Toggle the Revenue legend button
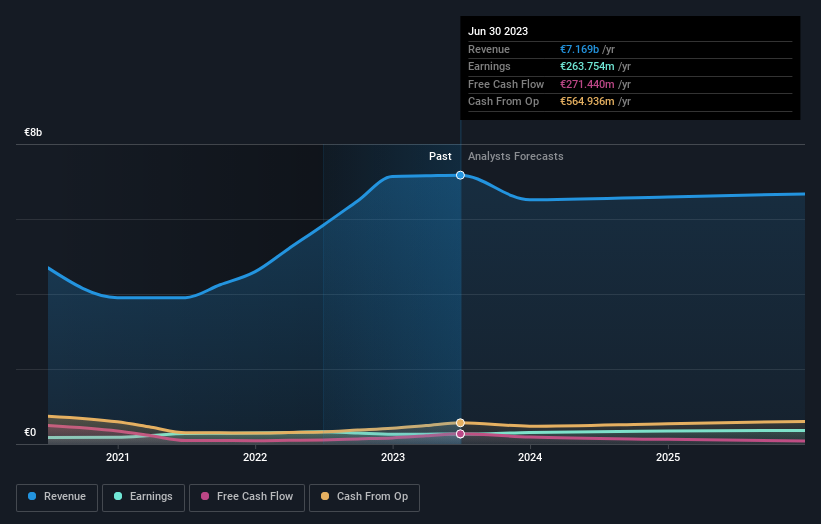 click(57, 497)
